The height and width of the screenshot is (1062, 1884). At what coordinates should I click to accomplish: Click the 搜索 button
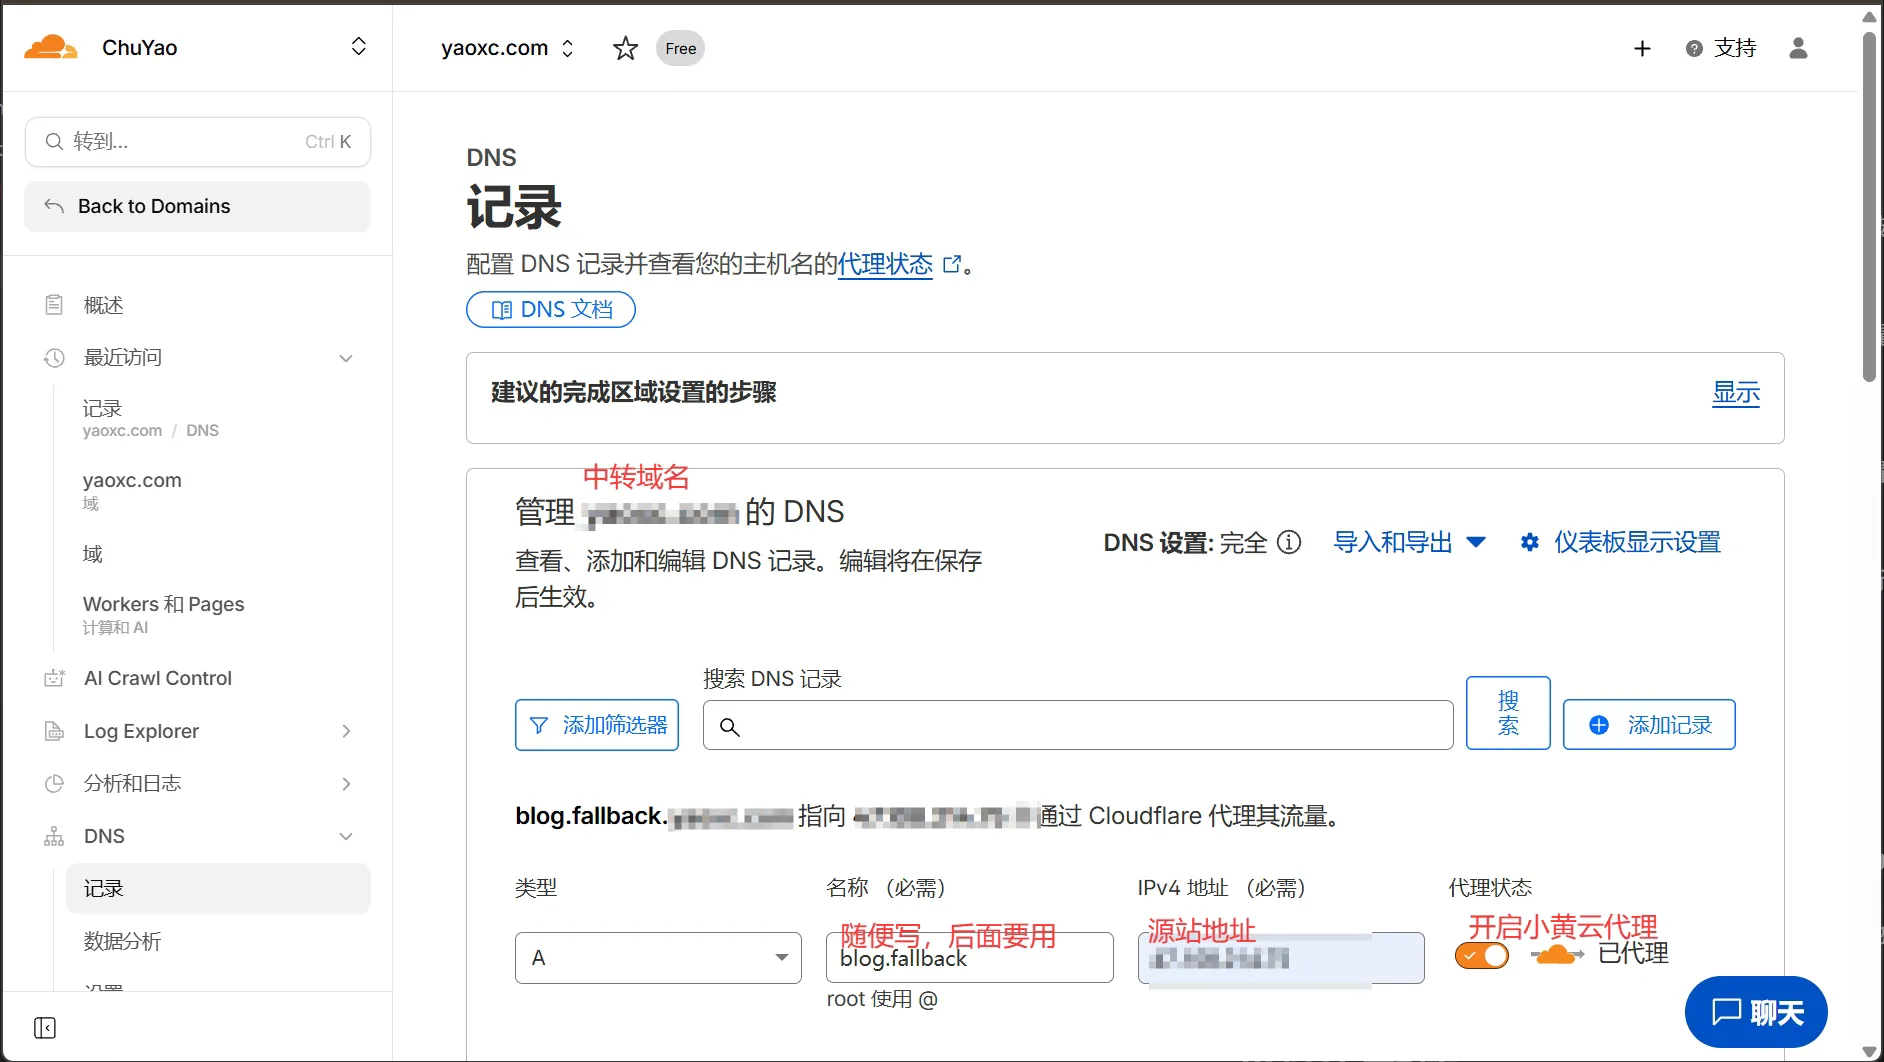click(x=1508, y=713)
